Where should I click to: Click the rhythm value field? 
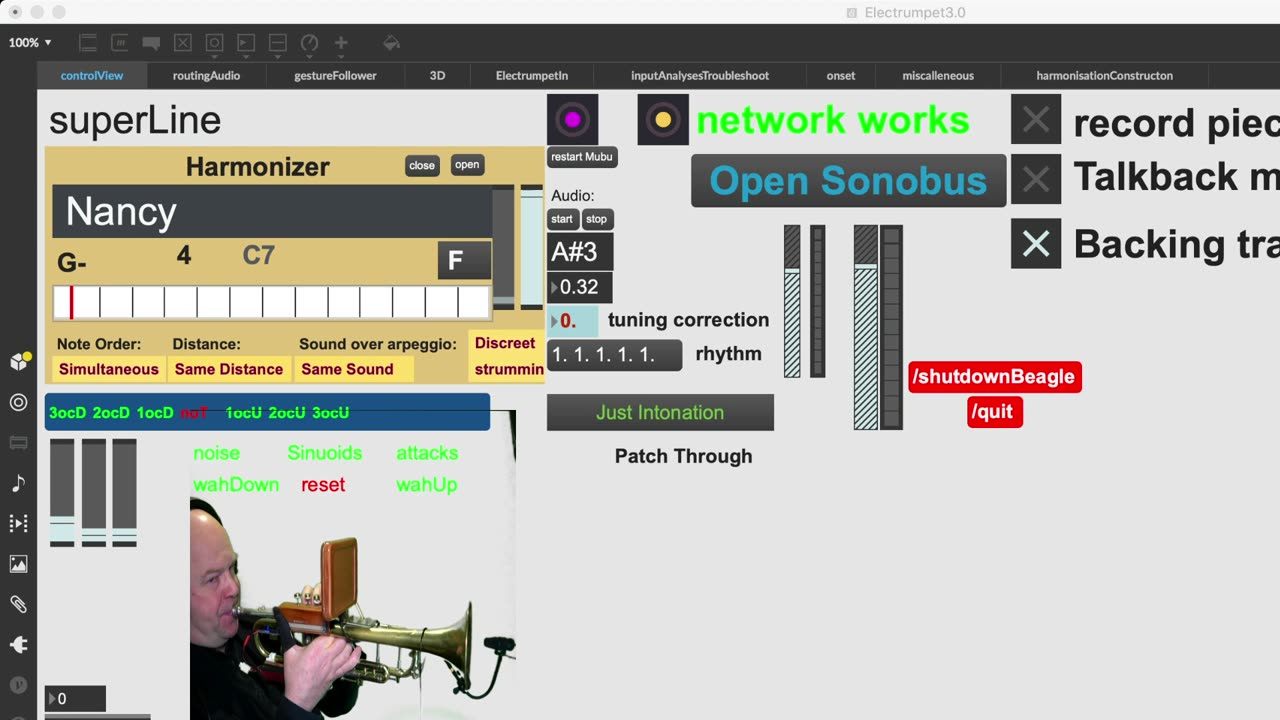pos(614,355)
